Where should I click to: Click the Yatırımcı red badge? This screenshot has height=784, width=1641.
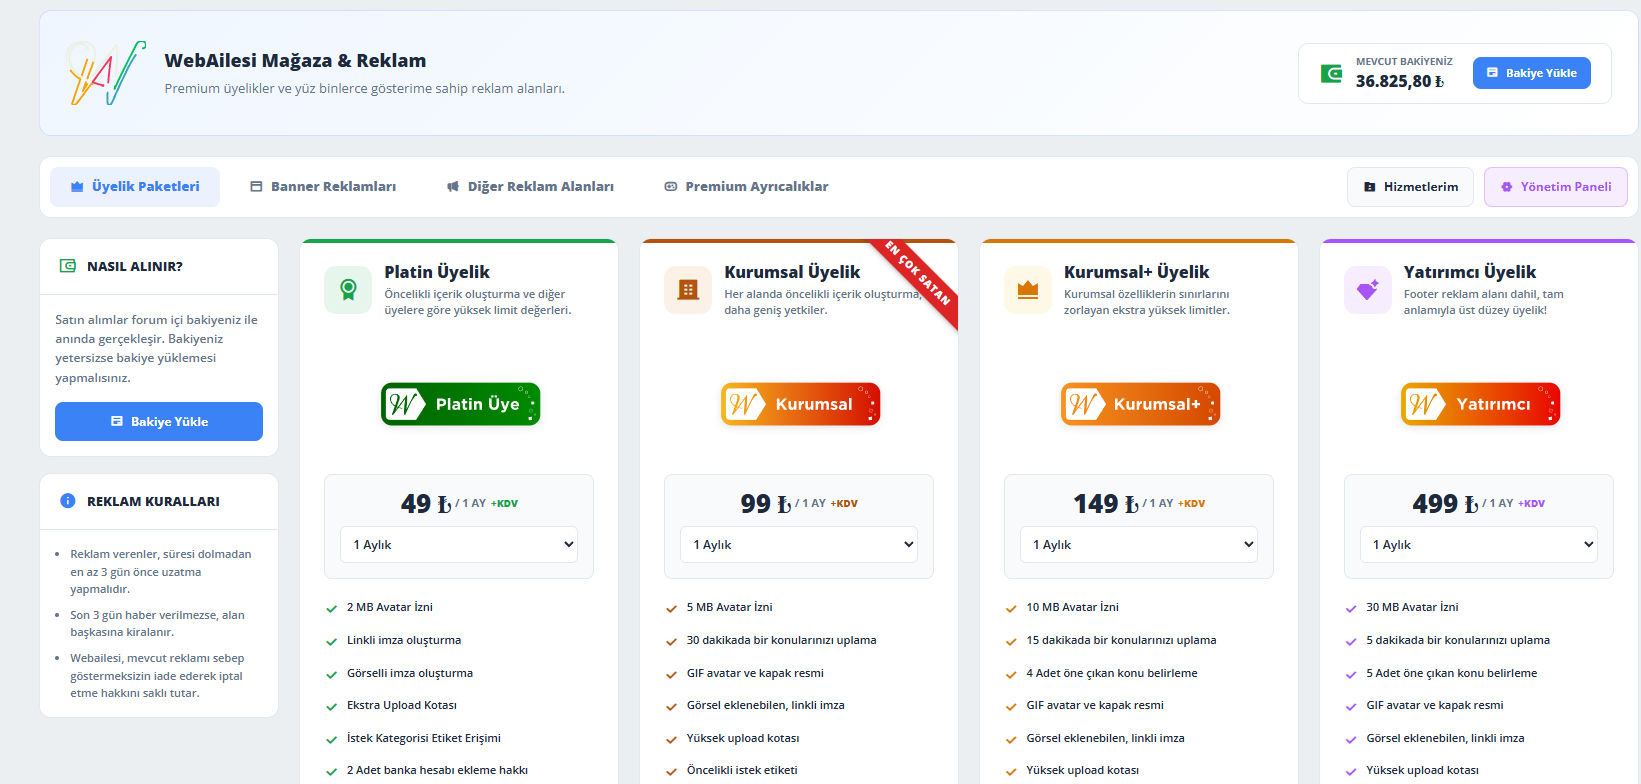[1480, 404]
